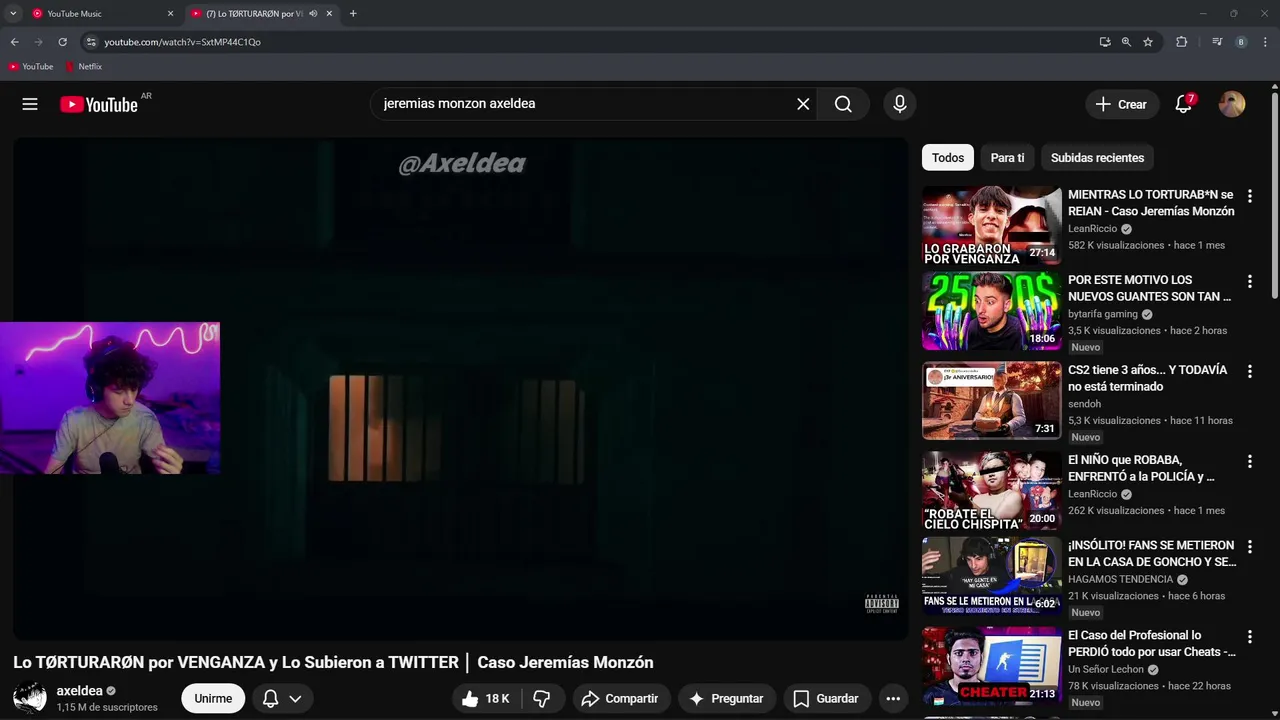Open ROBATE EL CIELO CHISPITA thumbnail

tap(991, 490)
